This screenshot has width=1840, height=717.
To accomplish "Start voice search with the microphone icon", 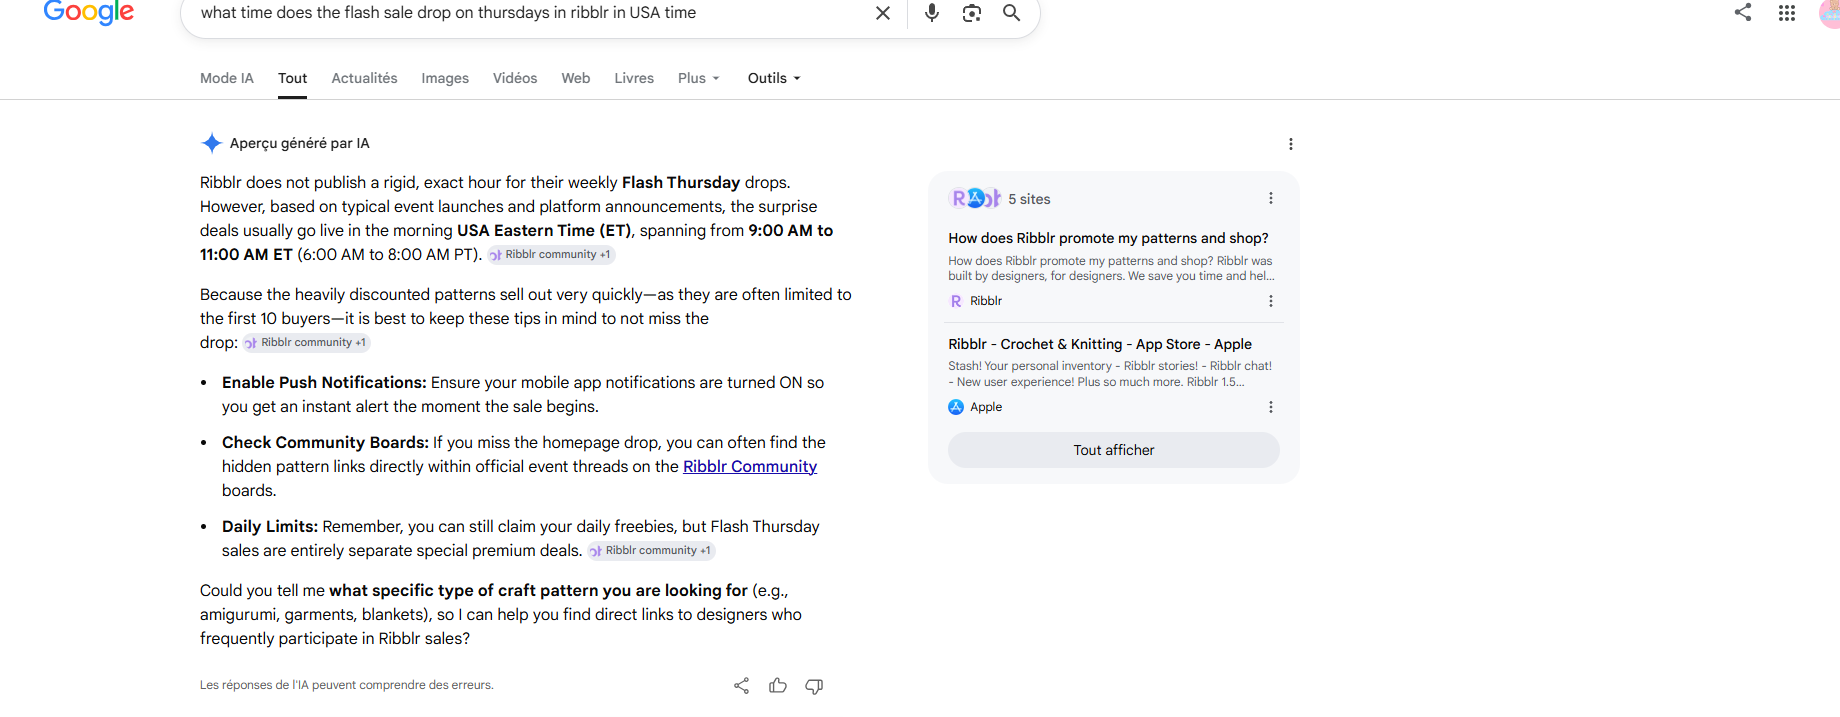I will point(932,13).
